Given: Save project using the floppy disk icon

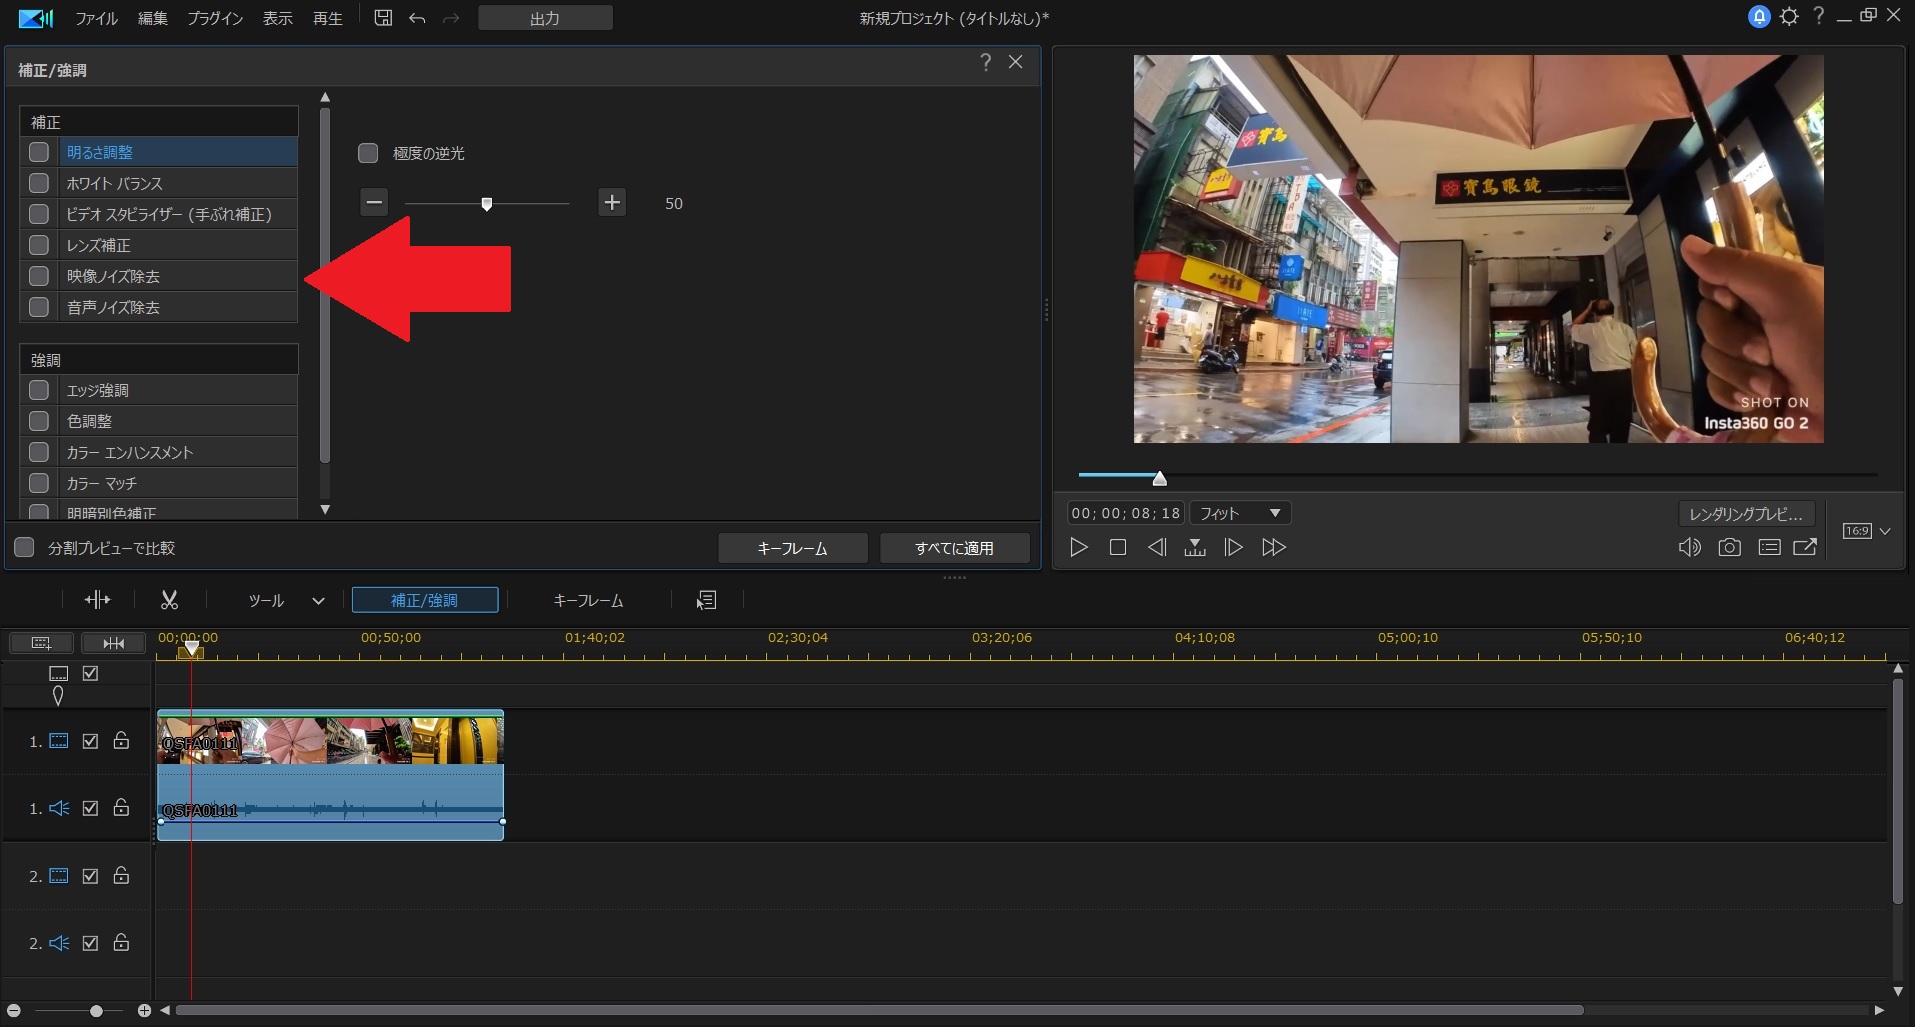Looking at the screenshot, I should click(383, 18).
